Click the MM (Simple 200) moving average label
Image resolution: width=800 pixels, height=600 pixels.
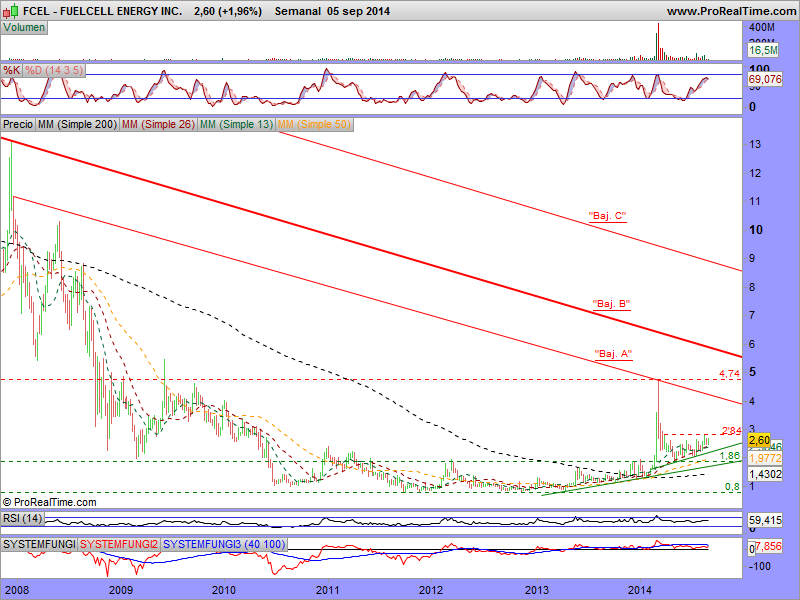coord(77,124)
